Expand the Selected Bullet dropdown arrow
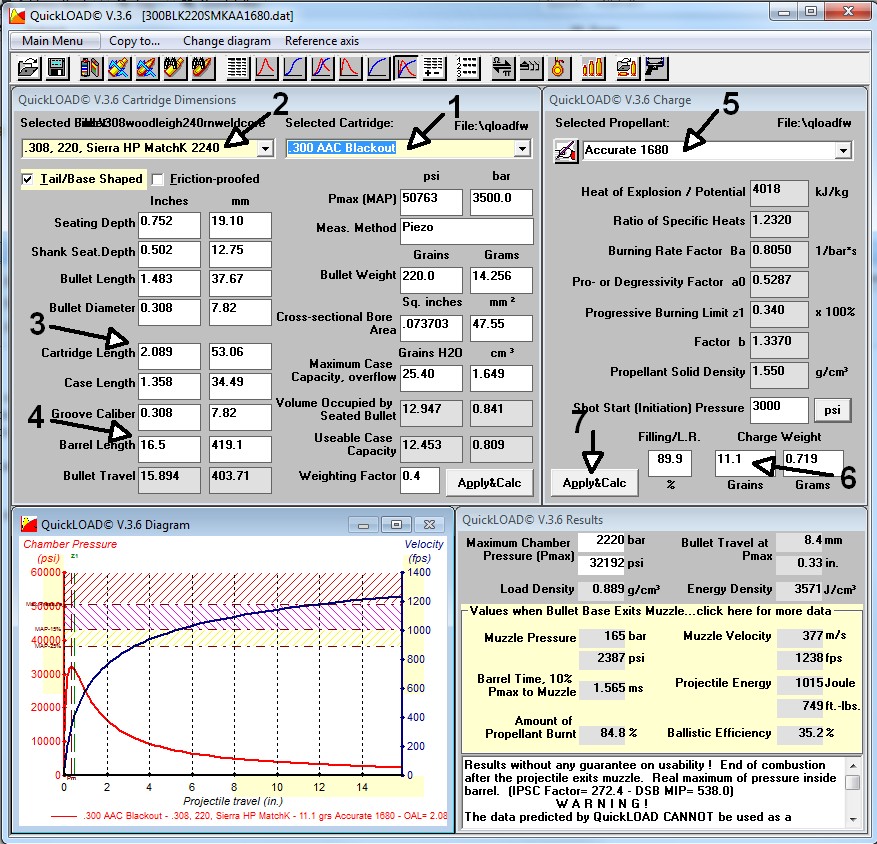The width and height of the screenshot is (877, 844). coord(265,148)
